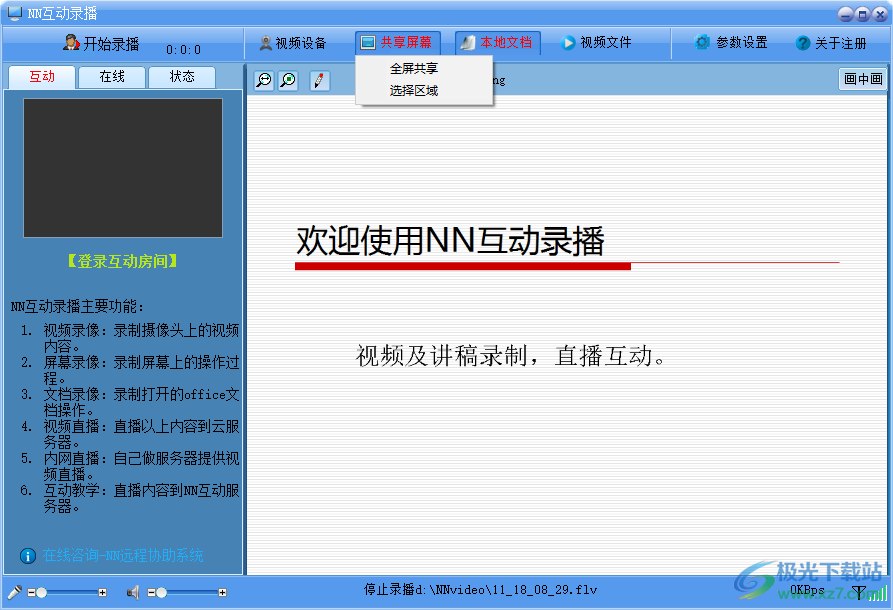This screenshot has height=610, width=893.
Task: Click the zoom in magnifier icon
Action: pos(288,80)
